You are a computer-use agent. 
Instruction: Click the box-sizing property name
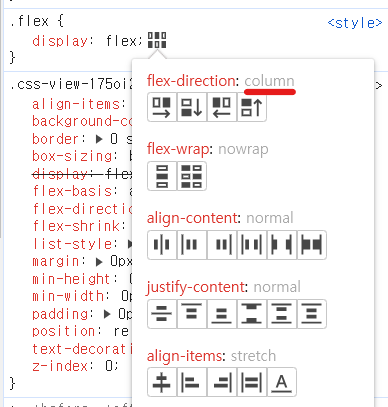click(x=72, y=156)
